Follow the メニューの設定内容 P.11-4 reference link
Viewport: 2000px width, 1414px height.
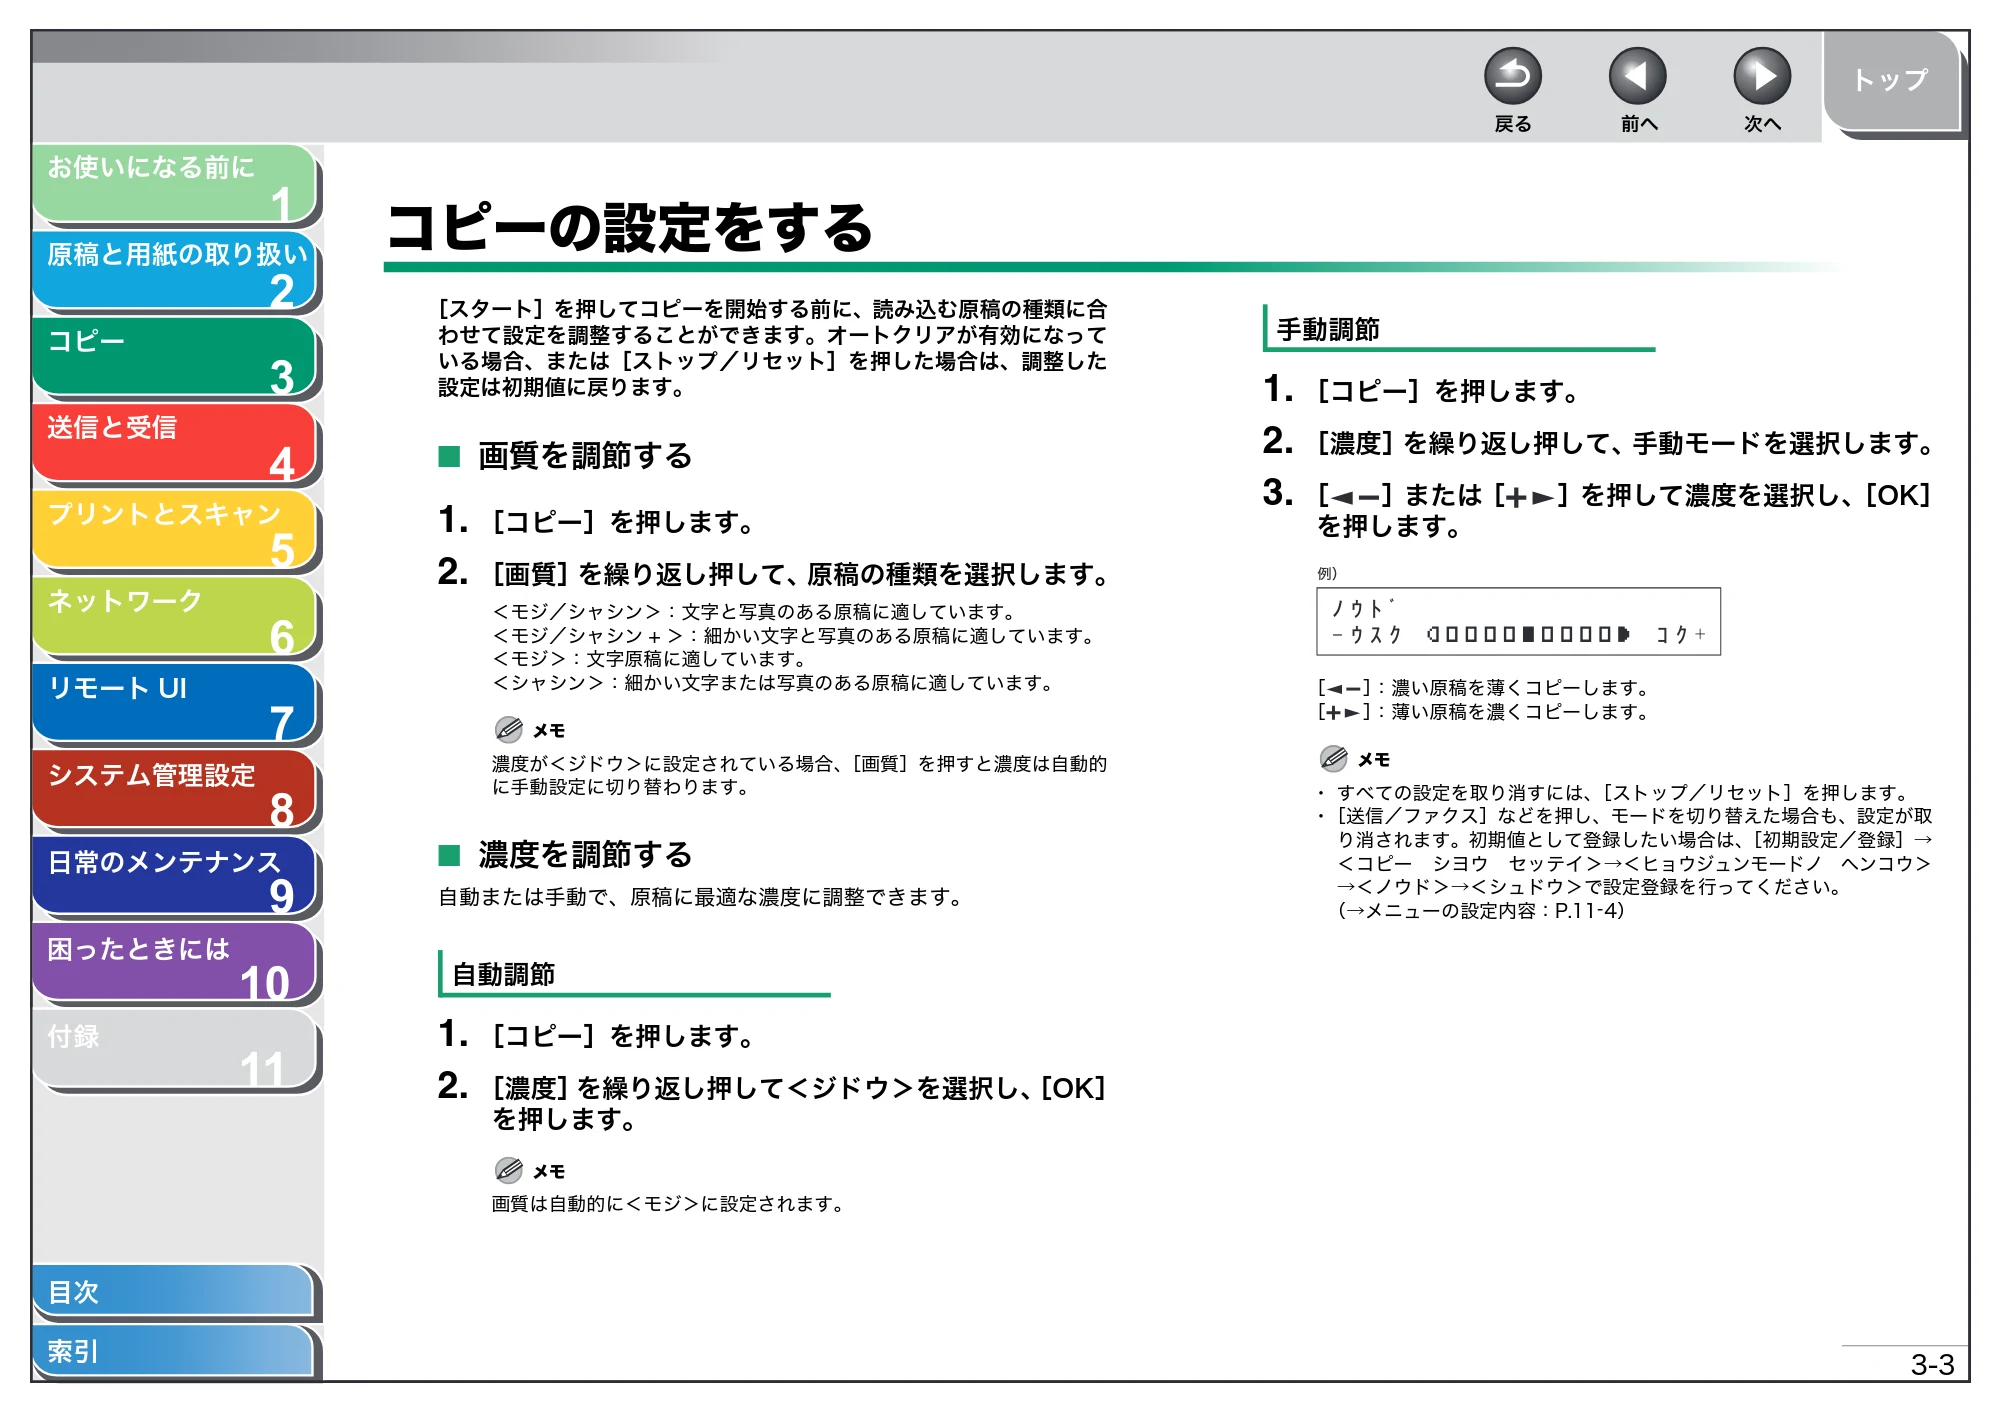(x=1481, y=911)
